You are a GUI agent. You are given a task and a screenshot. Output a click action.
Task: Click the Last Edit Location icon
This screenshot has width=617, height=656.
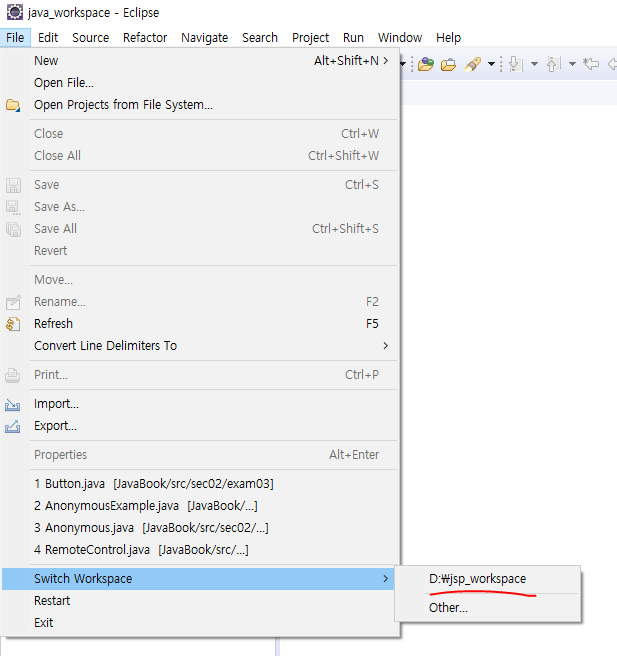pos(591,64)
